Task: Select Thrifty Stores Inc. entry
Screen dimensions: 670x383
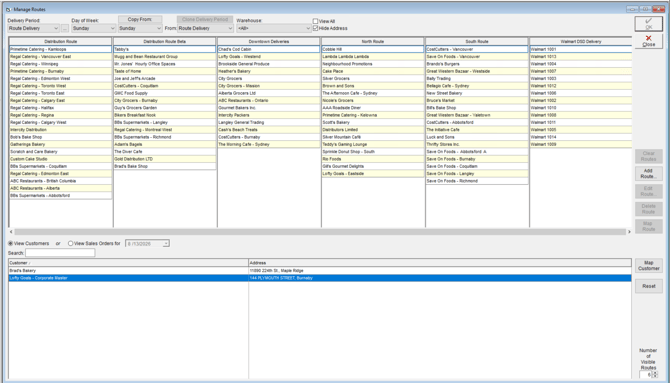Action: pos(477,144)
